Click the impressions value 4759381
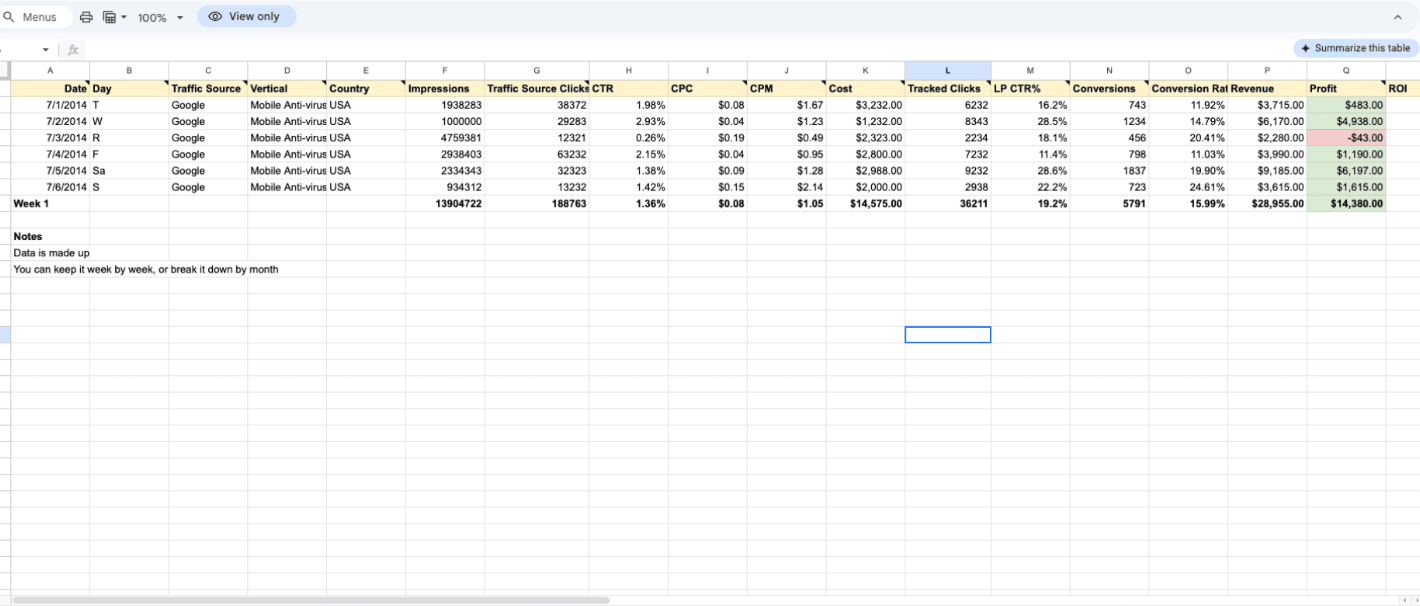The height and width of the screenshot is (606, 1420). [x=445, y=138]
